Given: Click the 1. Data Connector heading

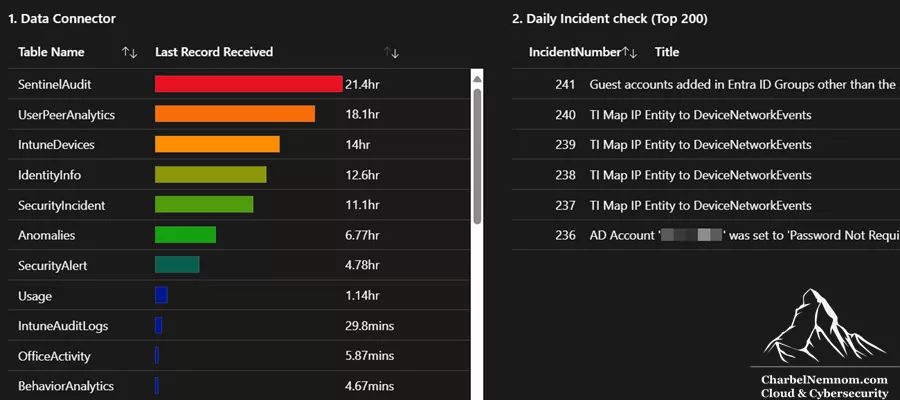Looking at the screenshot, I should (62, 19).
